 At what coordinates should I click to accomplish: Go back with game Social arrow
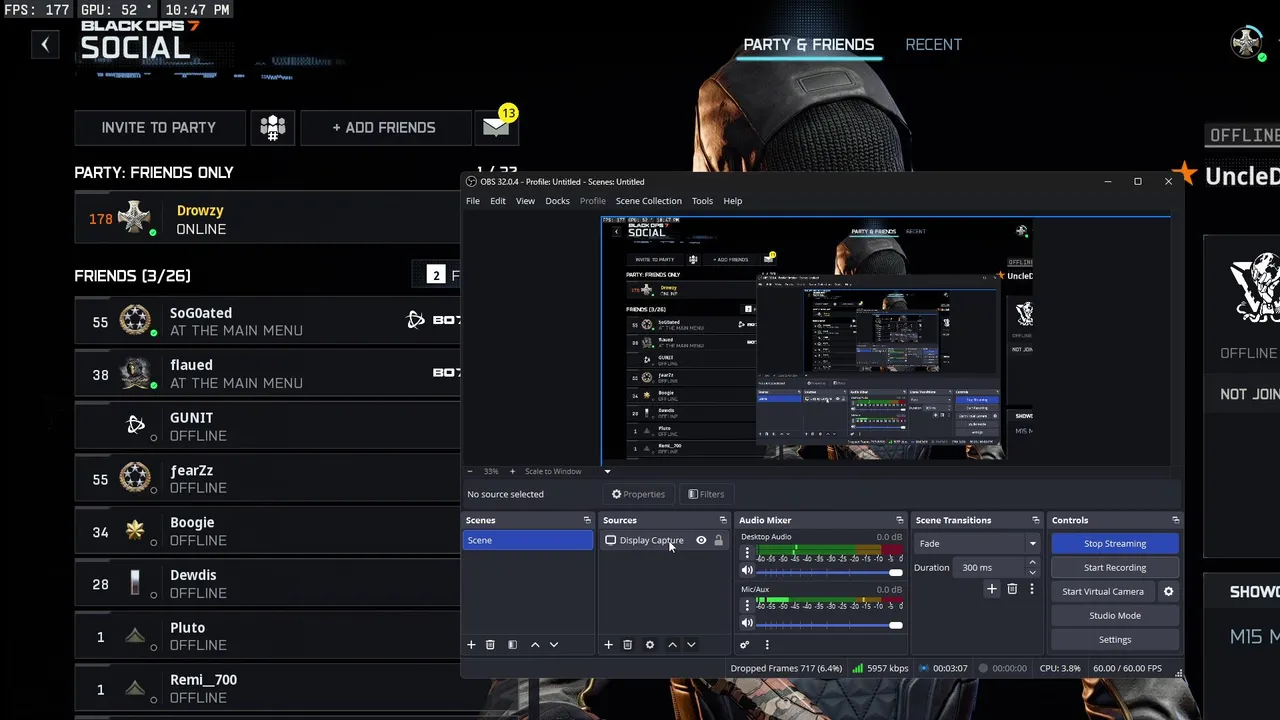pos(45,44)
